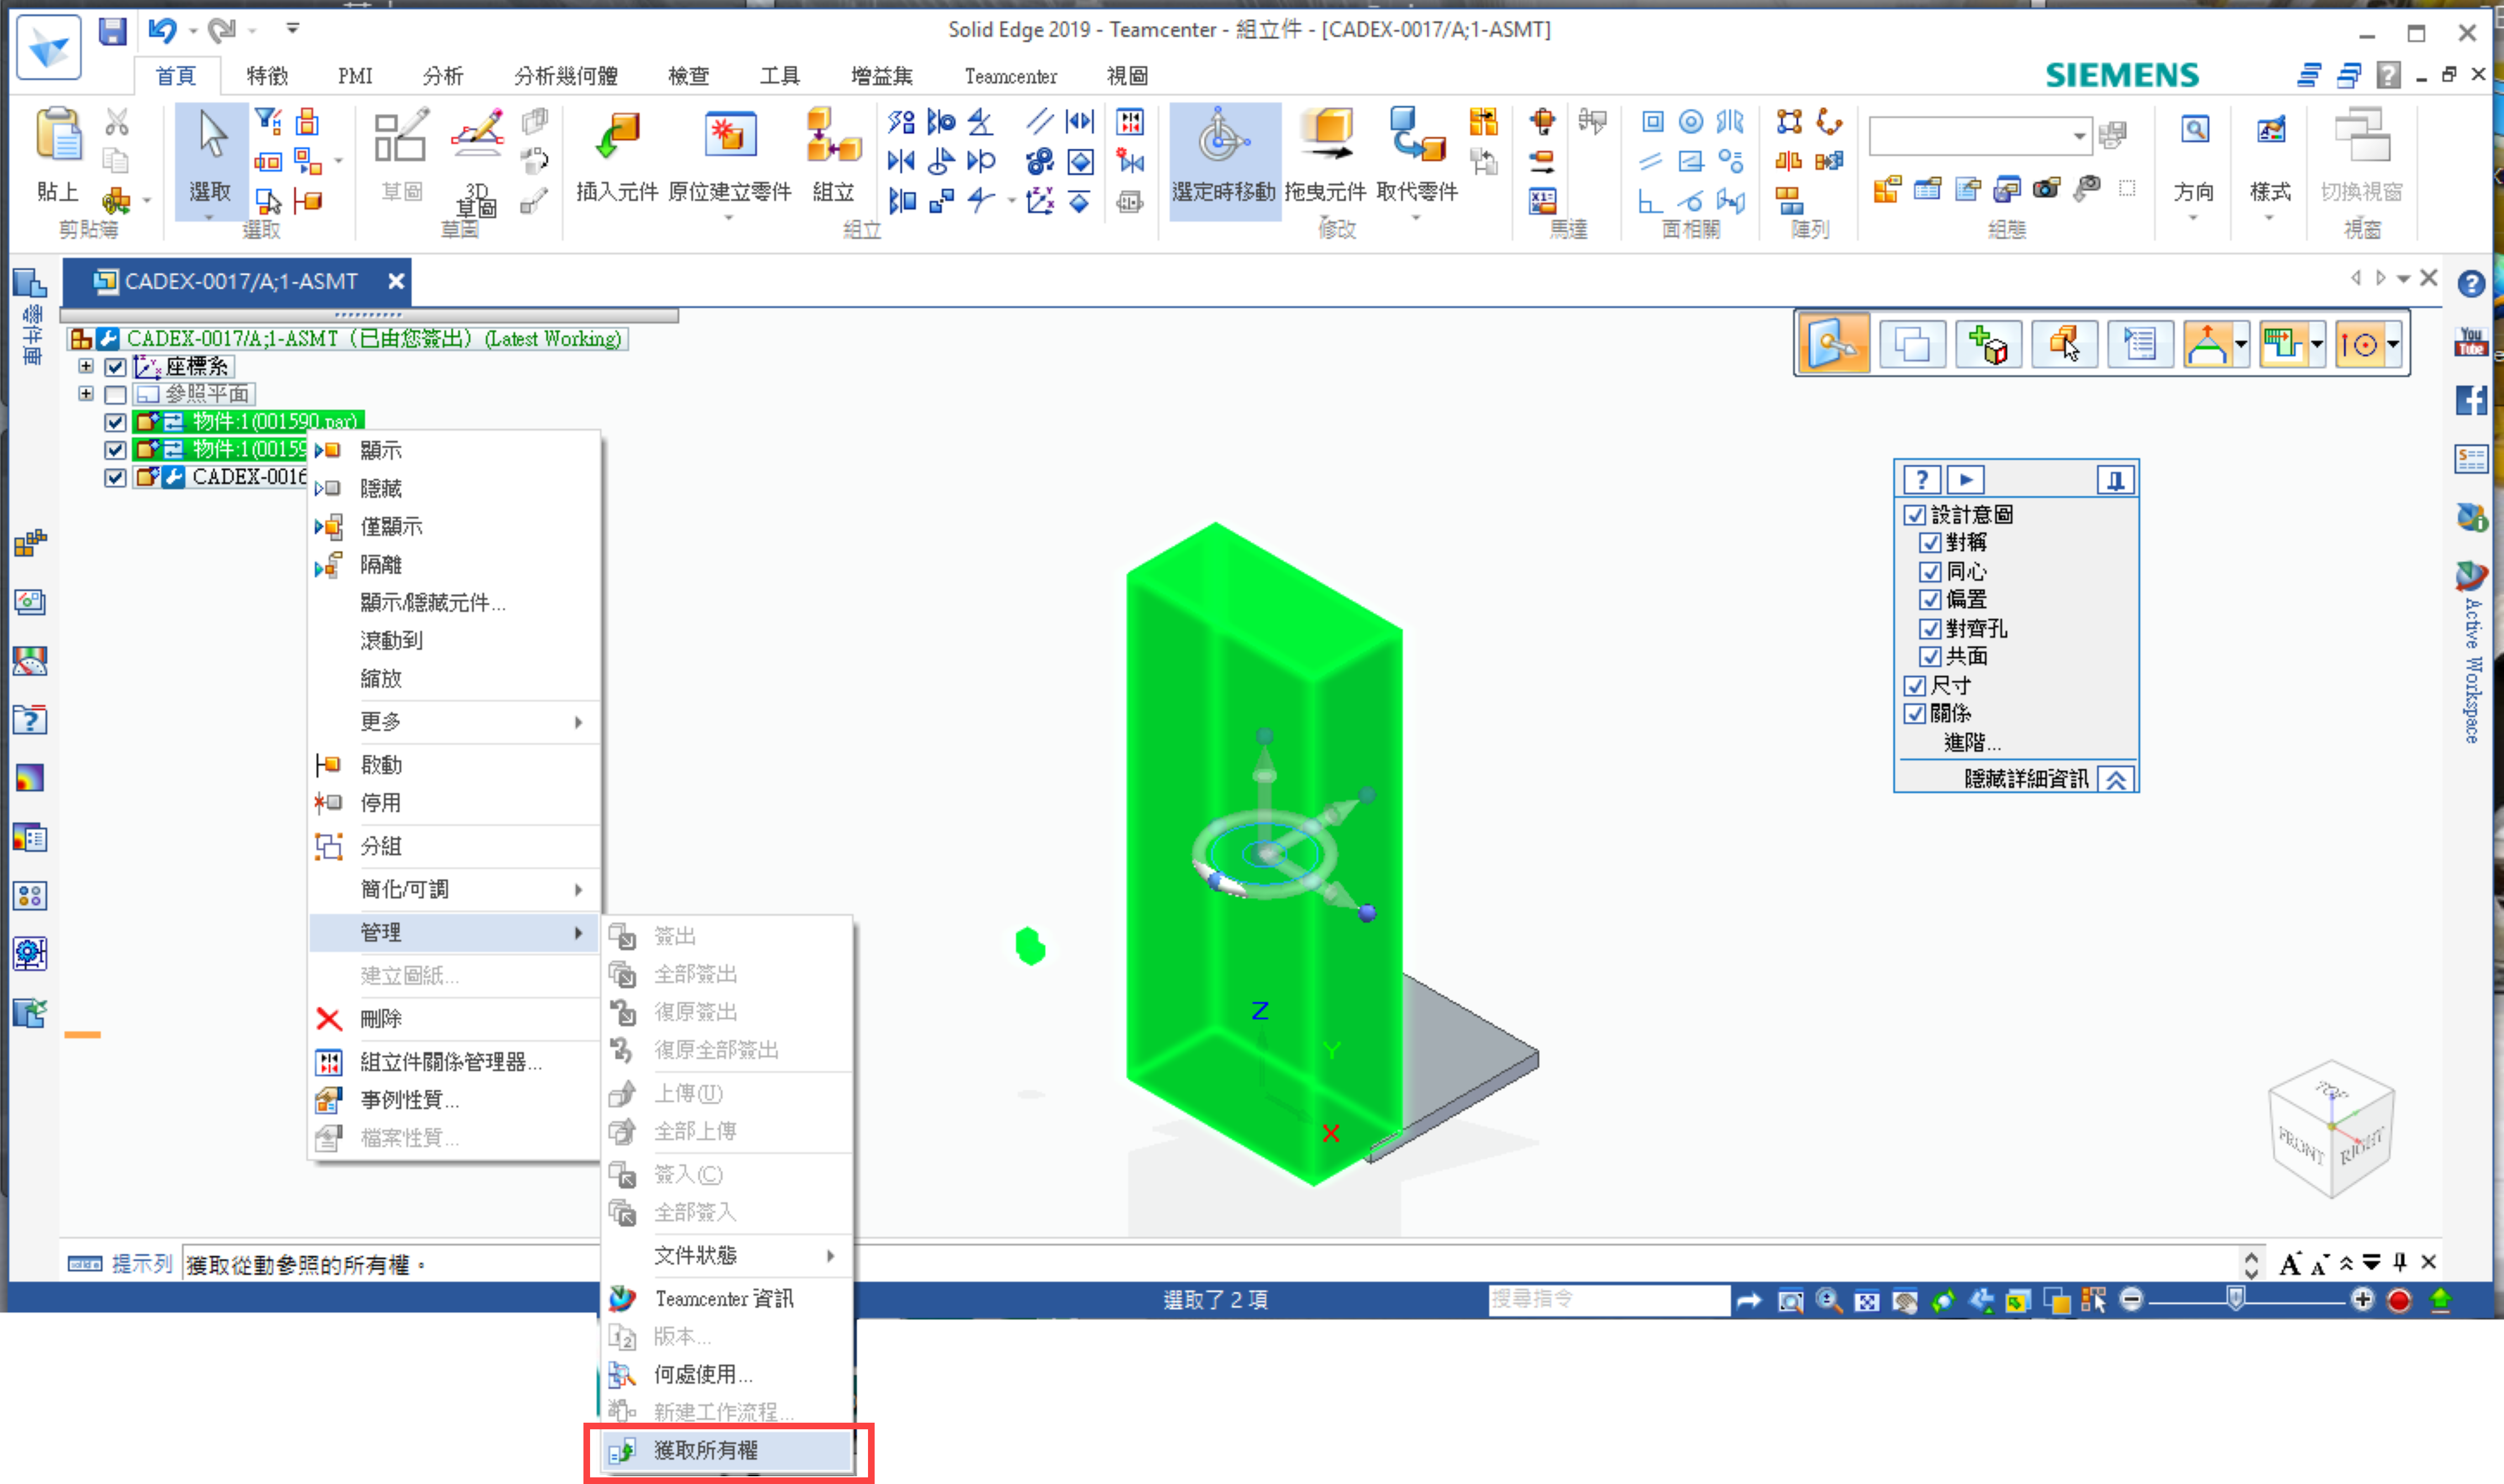Click the zoom slider handle in status bar
Image resolution: width=2504 pixels, height=1484 pixels.
pos(2236,1299)
